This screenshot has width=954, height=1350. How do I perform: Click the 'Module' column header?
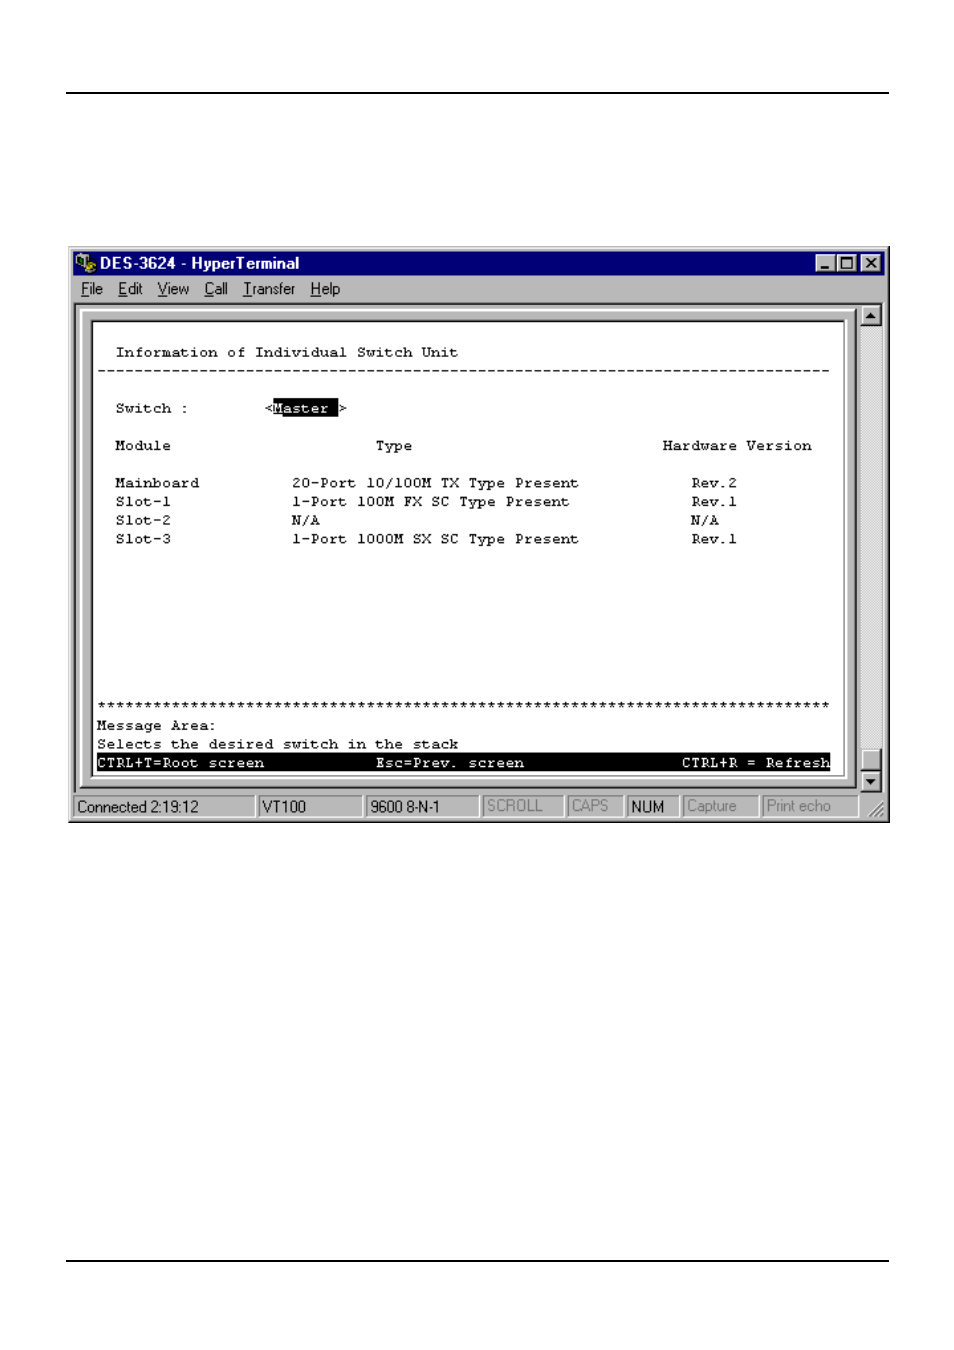pos(143,446)
